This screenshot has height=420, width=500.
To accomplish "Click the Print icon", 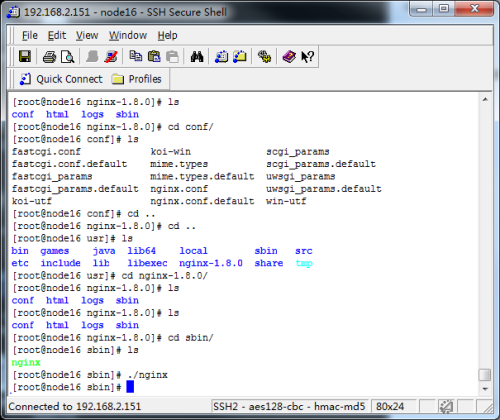I will [49, 57].
